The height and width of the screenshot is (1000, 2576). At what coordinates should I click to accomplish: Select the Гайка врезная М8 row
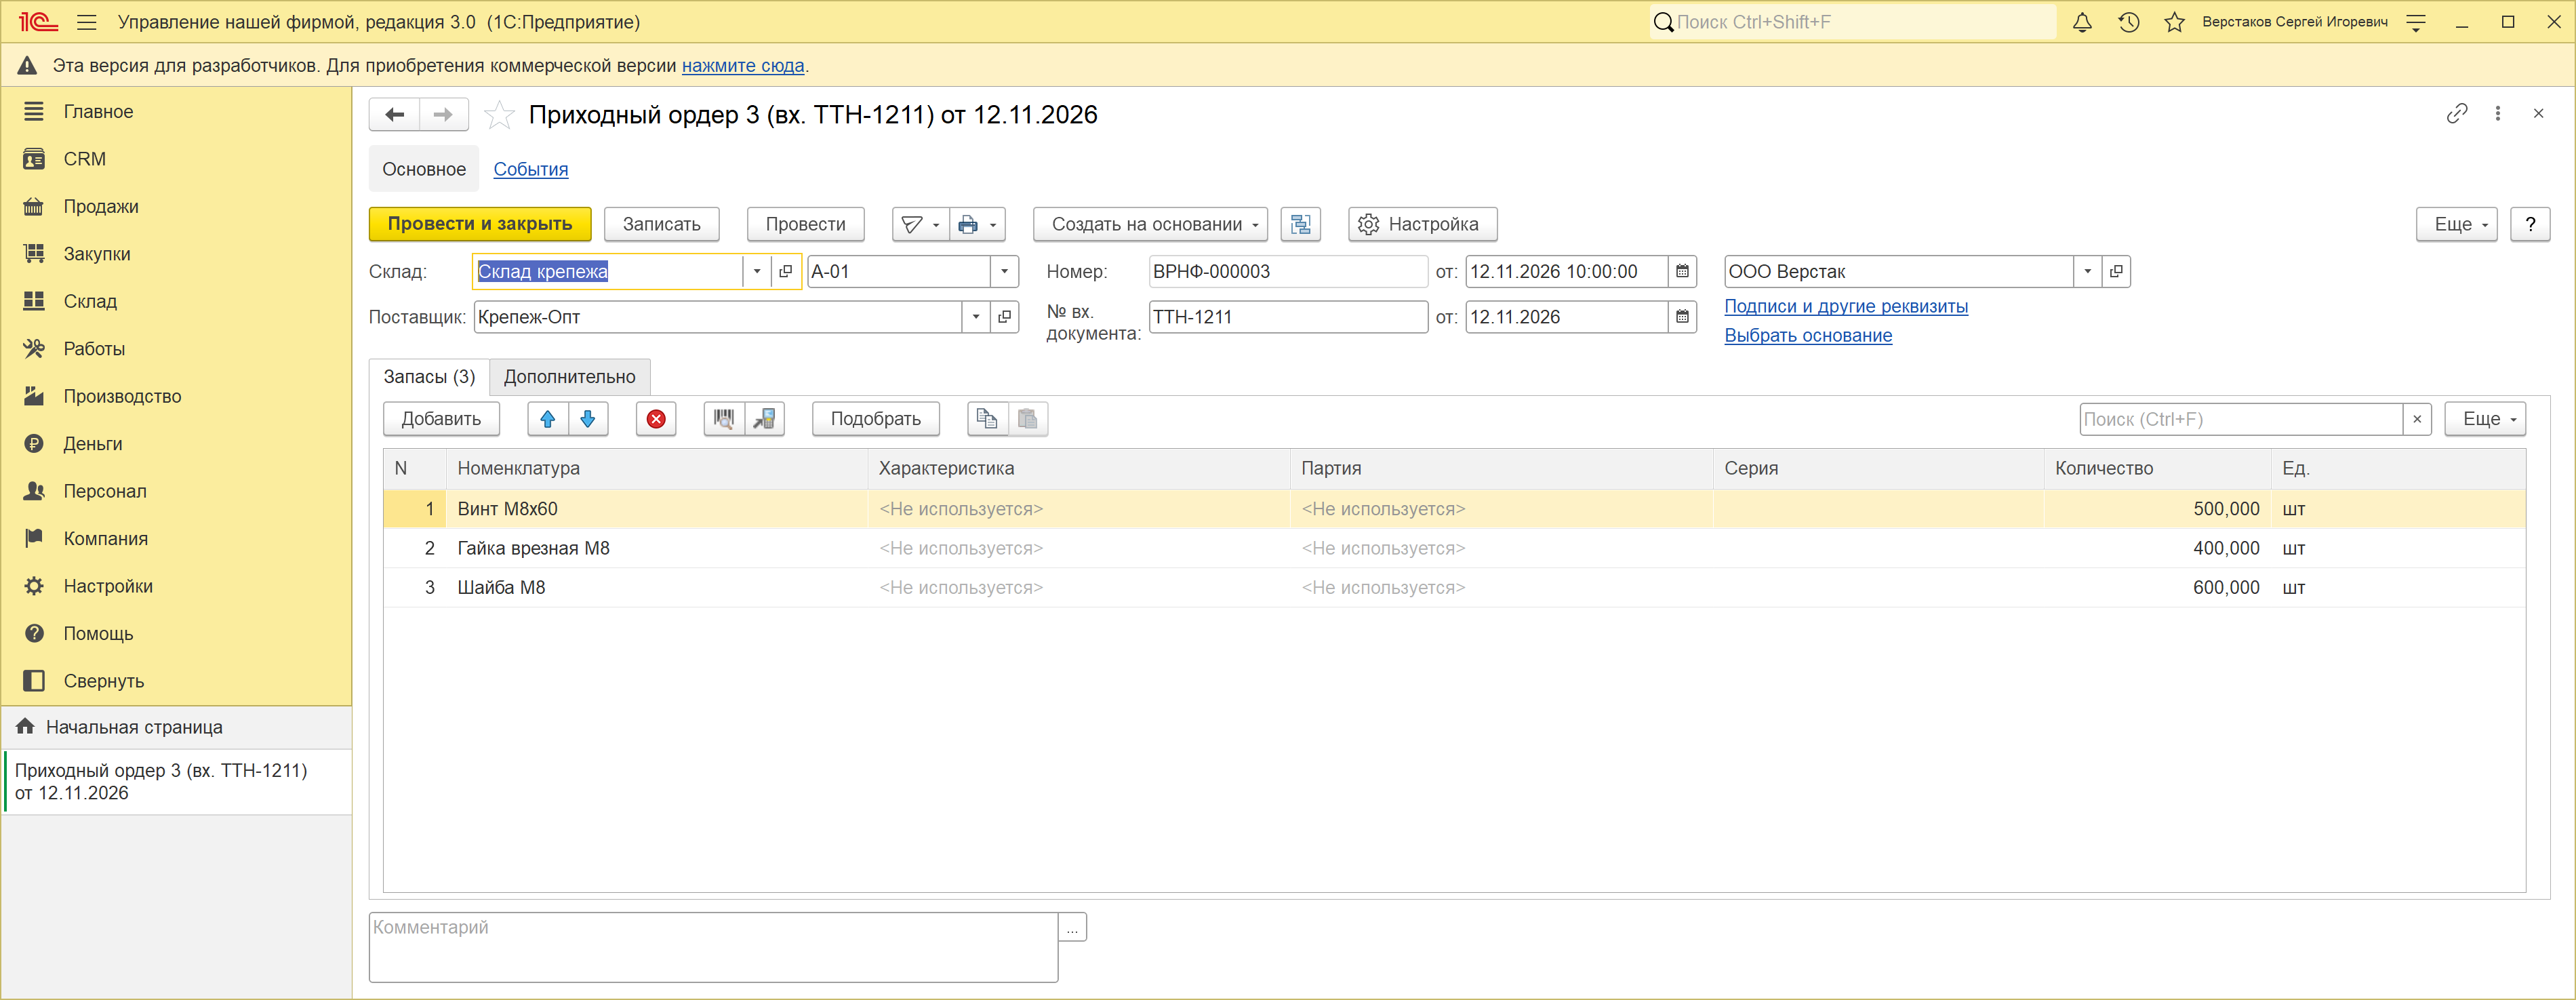click(x=1454, y=548)
